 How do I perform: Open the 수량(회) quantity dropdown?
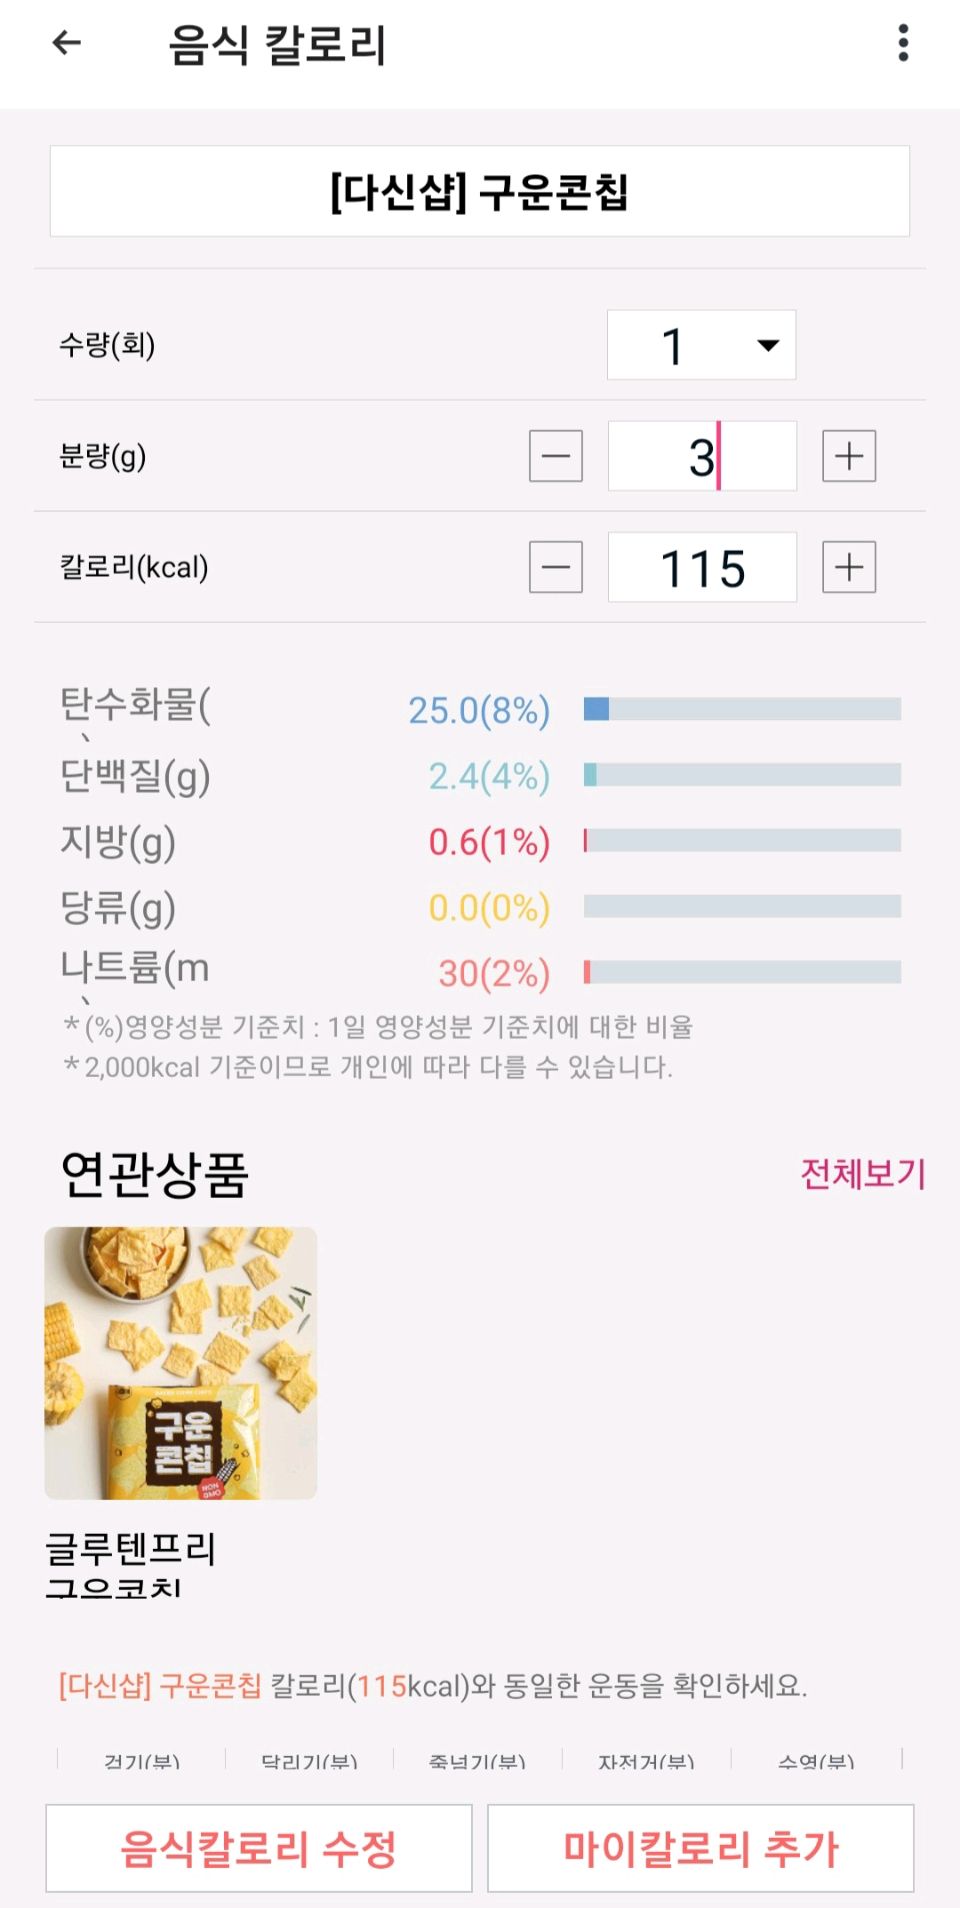[x=701, y=345]
